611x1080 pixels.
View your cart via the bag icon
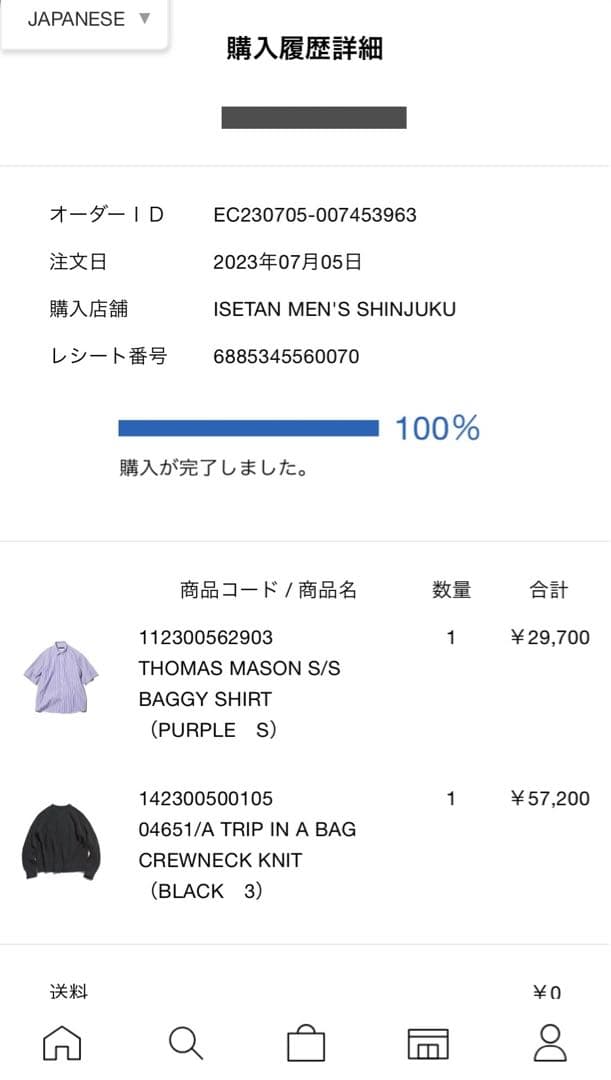click(x=306, y=1044)
